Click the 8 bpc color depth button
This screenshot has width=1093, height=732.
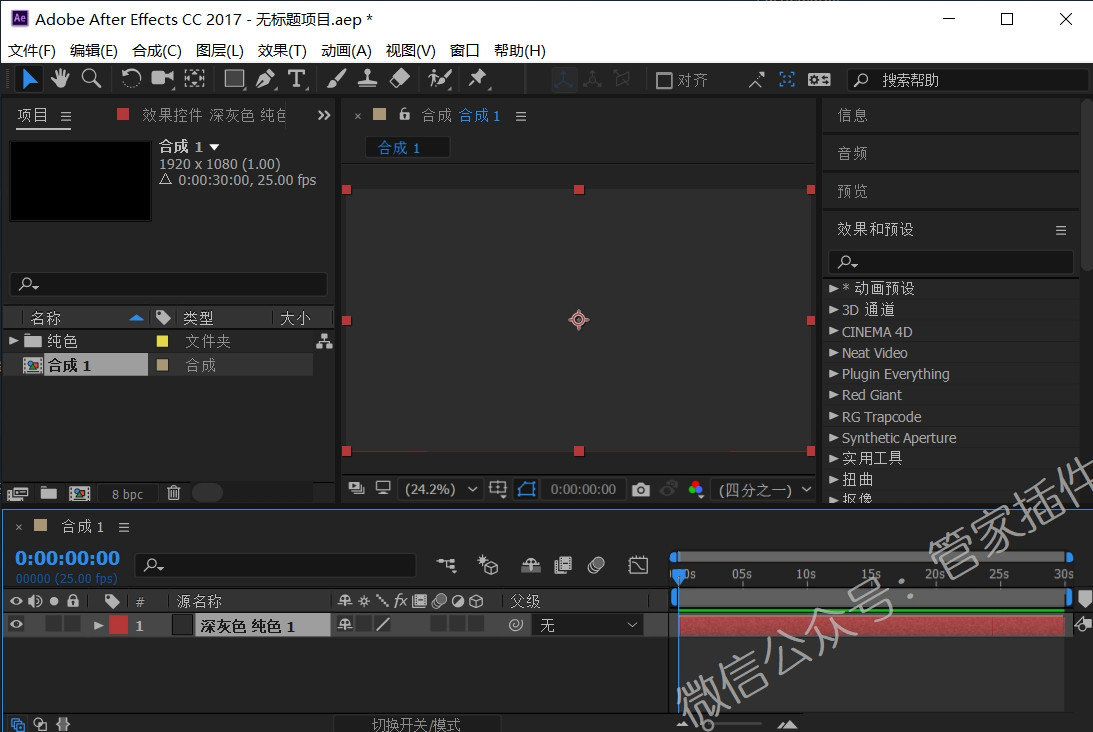click(x=128, y=494)
